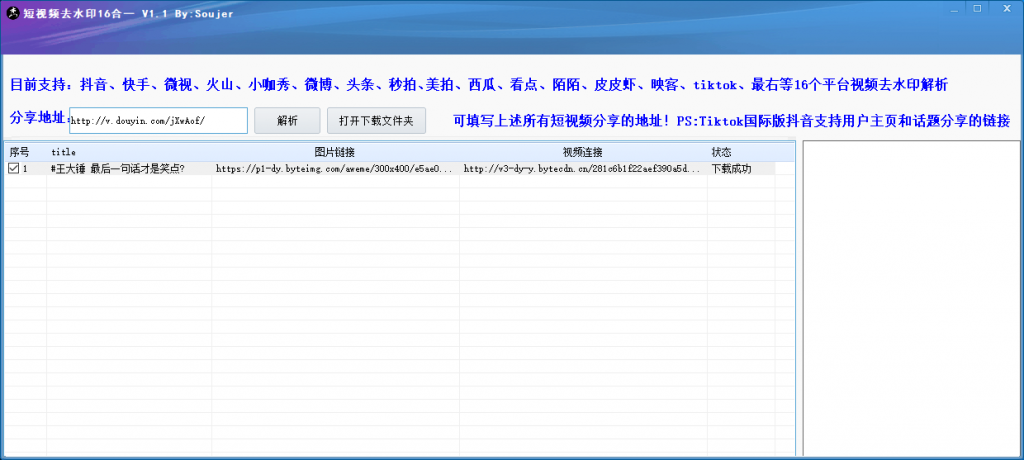The height and width of the screenshot is (460, 1024).
Task: Click the 下载成功 status cell
Action: (731, 169)
